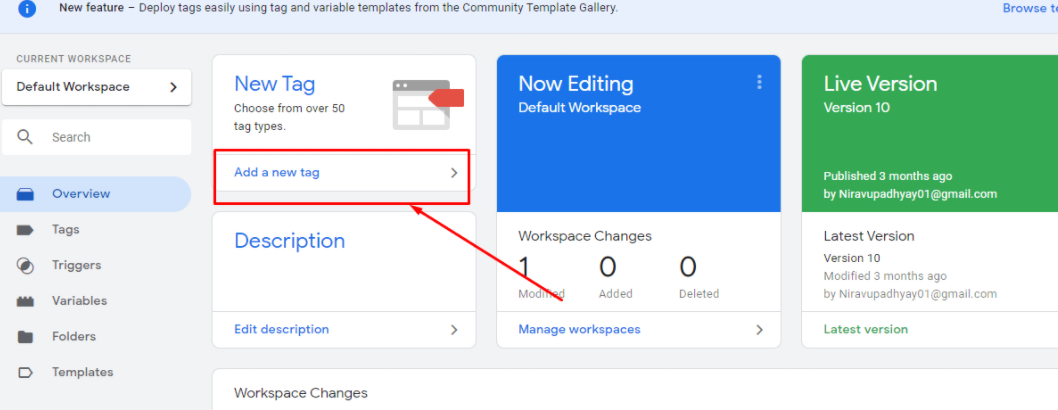
Task: Click the green Latest version link
Action: click(866, 330)
